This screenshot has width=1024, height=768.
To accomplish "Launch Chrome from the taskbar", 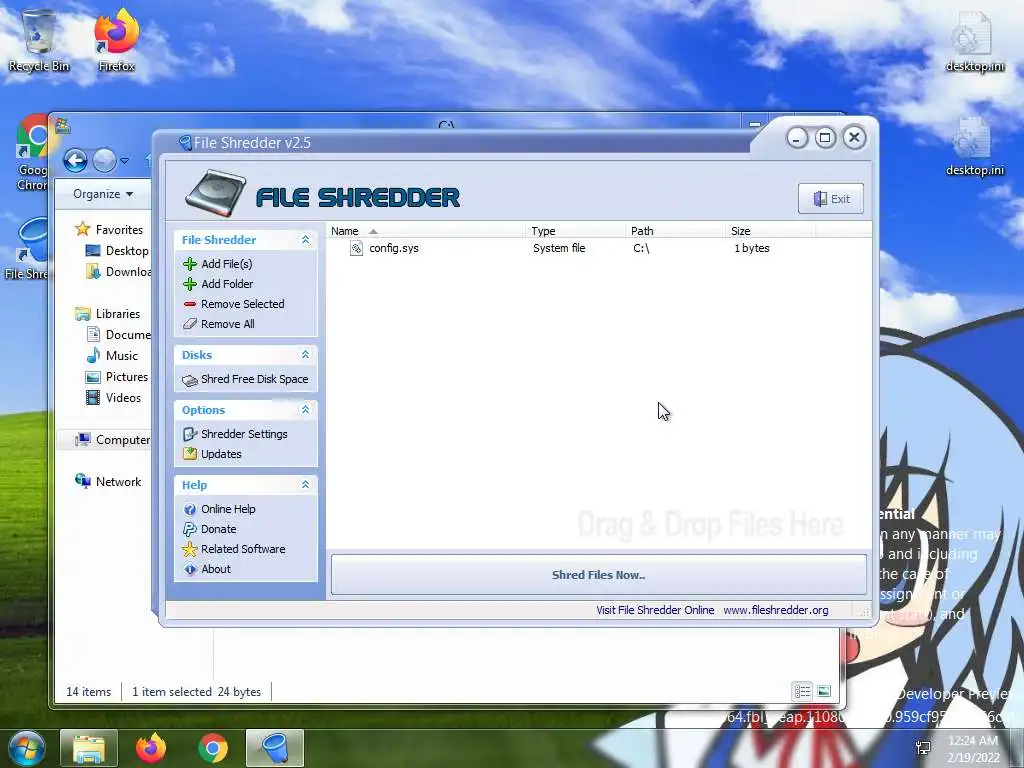I will click(x=213, y=748).
